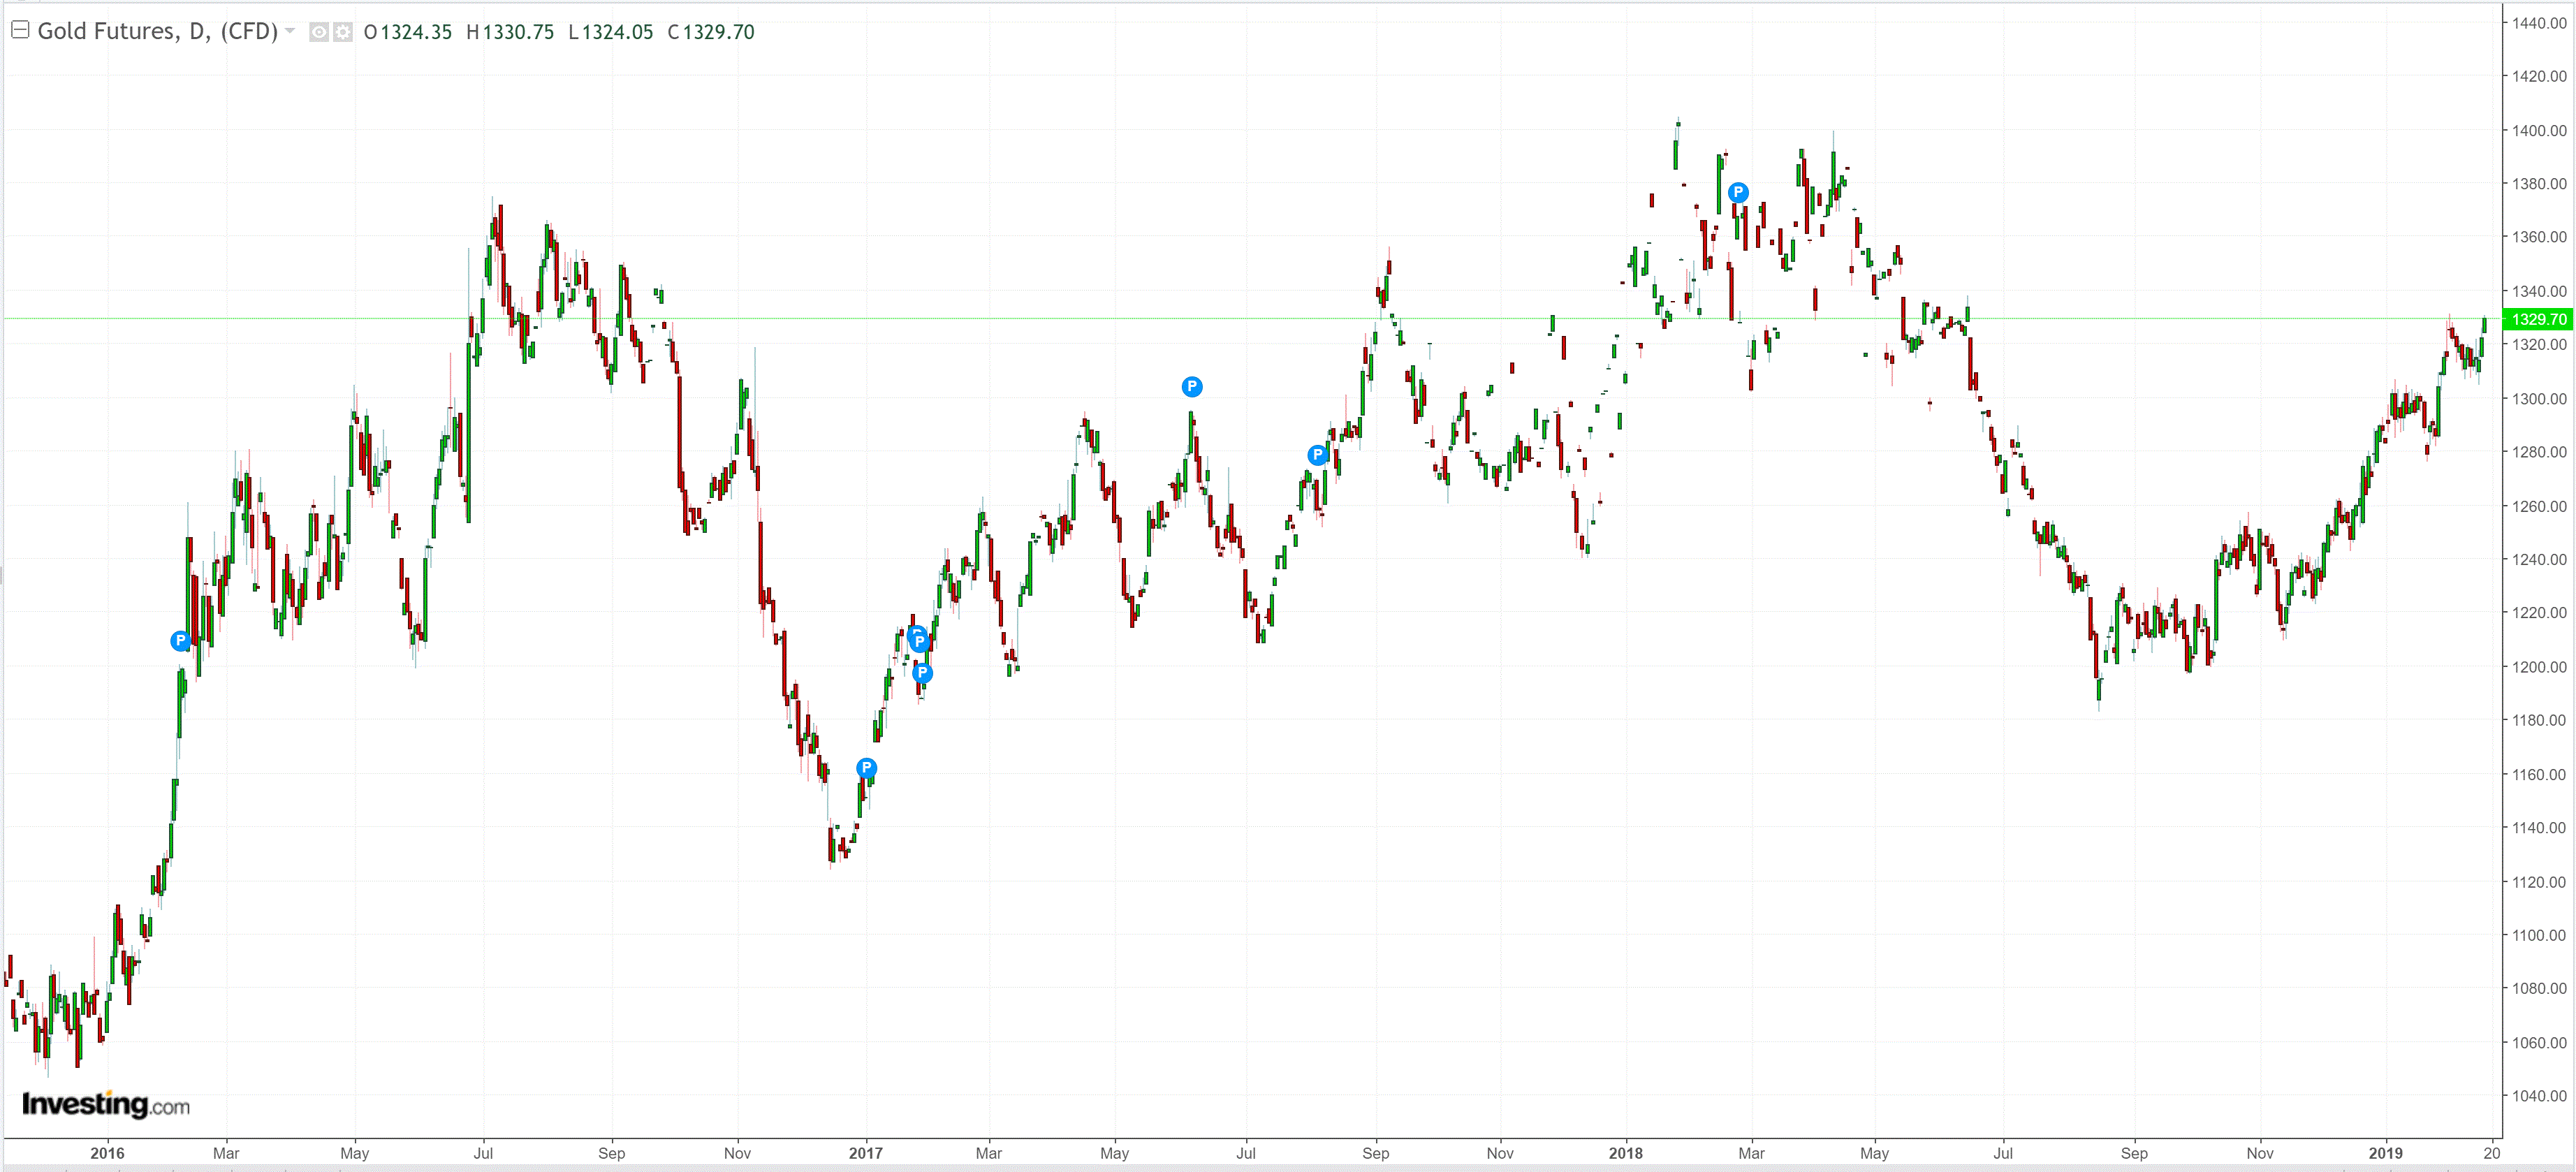Click the 2017 label on time axis

coord(865,1153)
